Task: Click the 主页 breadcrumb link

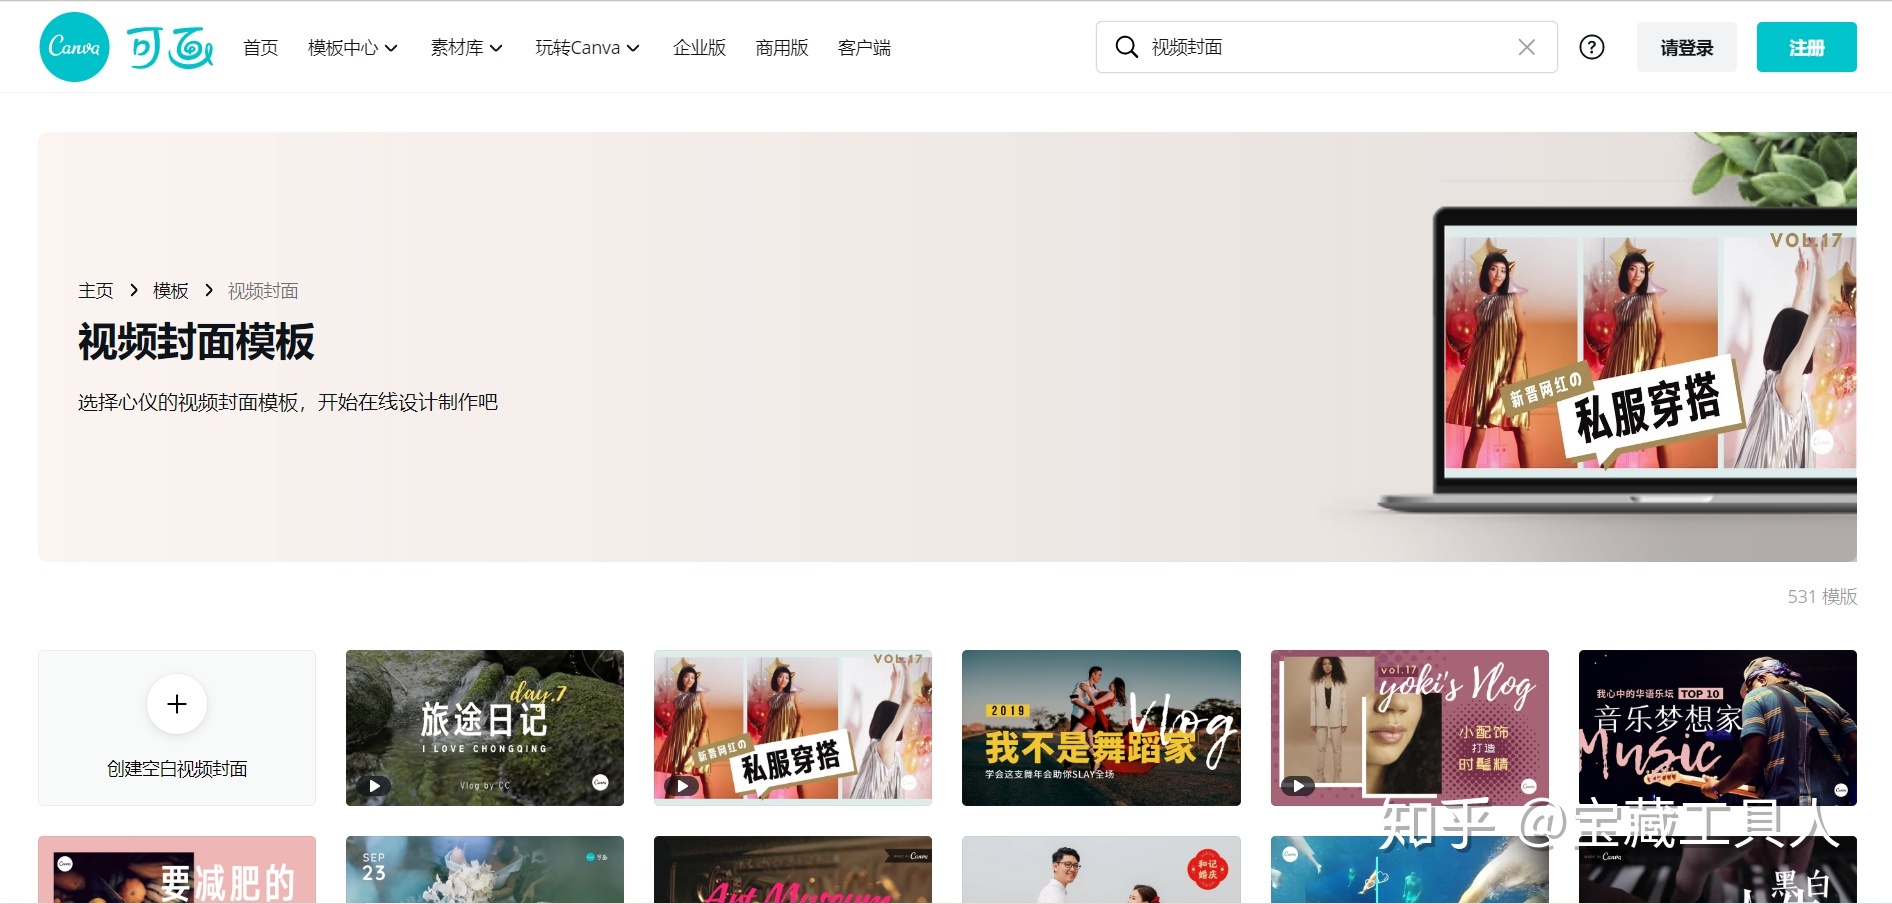Action: coord(96,291)
